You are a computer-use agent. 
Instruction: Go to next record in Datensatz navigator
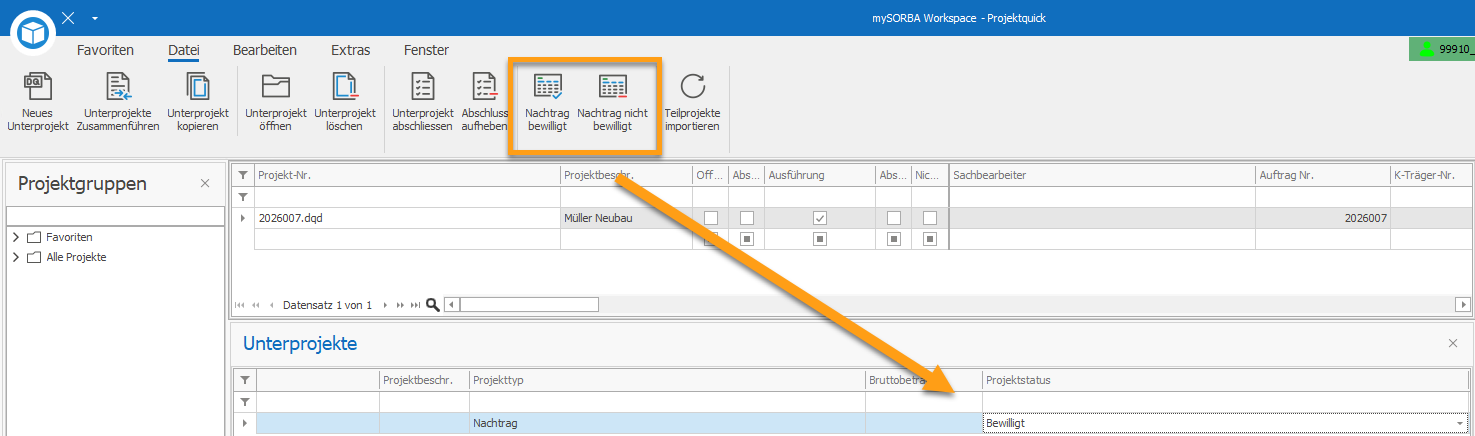(386, 304)
